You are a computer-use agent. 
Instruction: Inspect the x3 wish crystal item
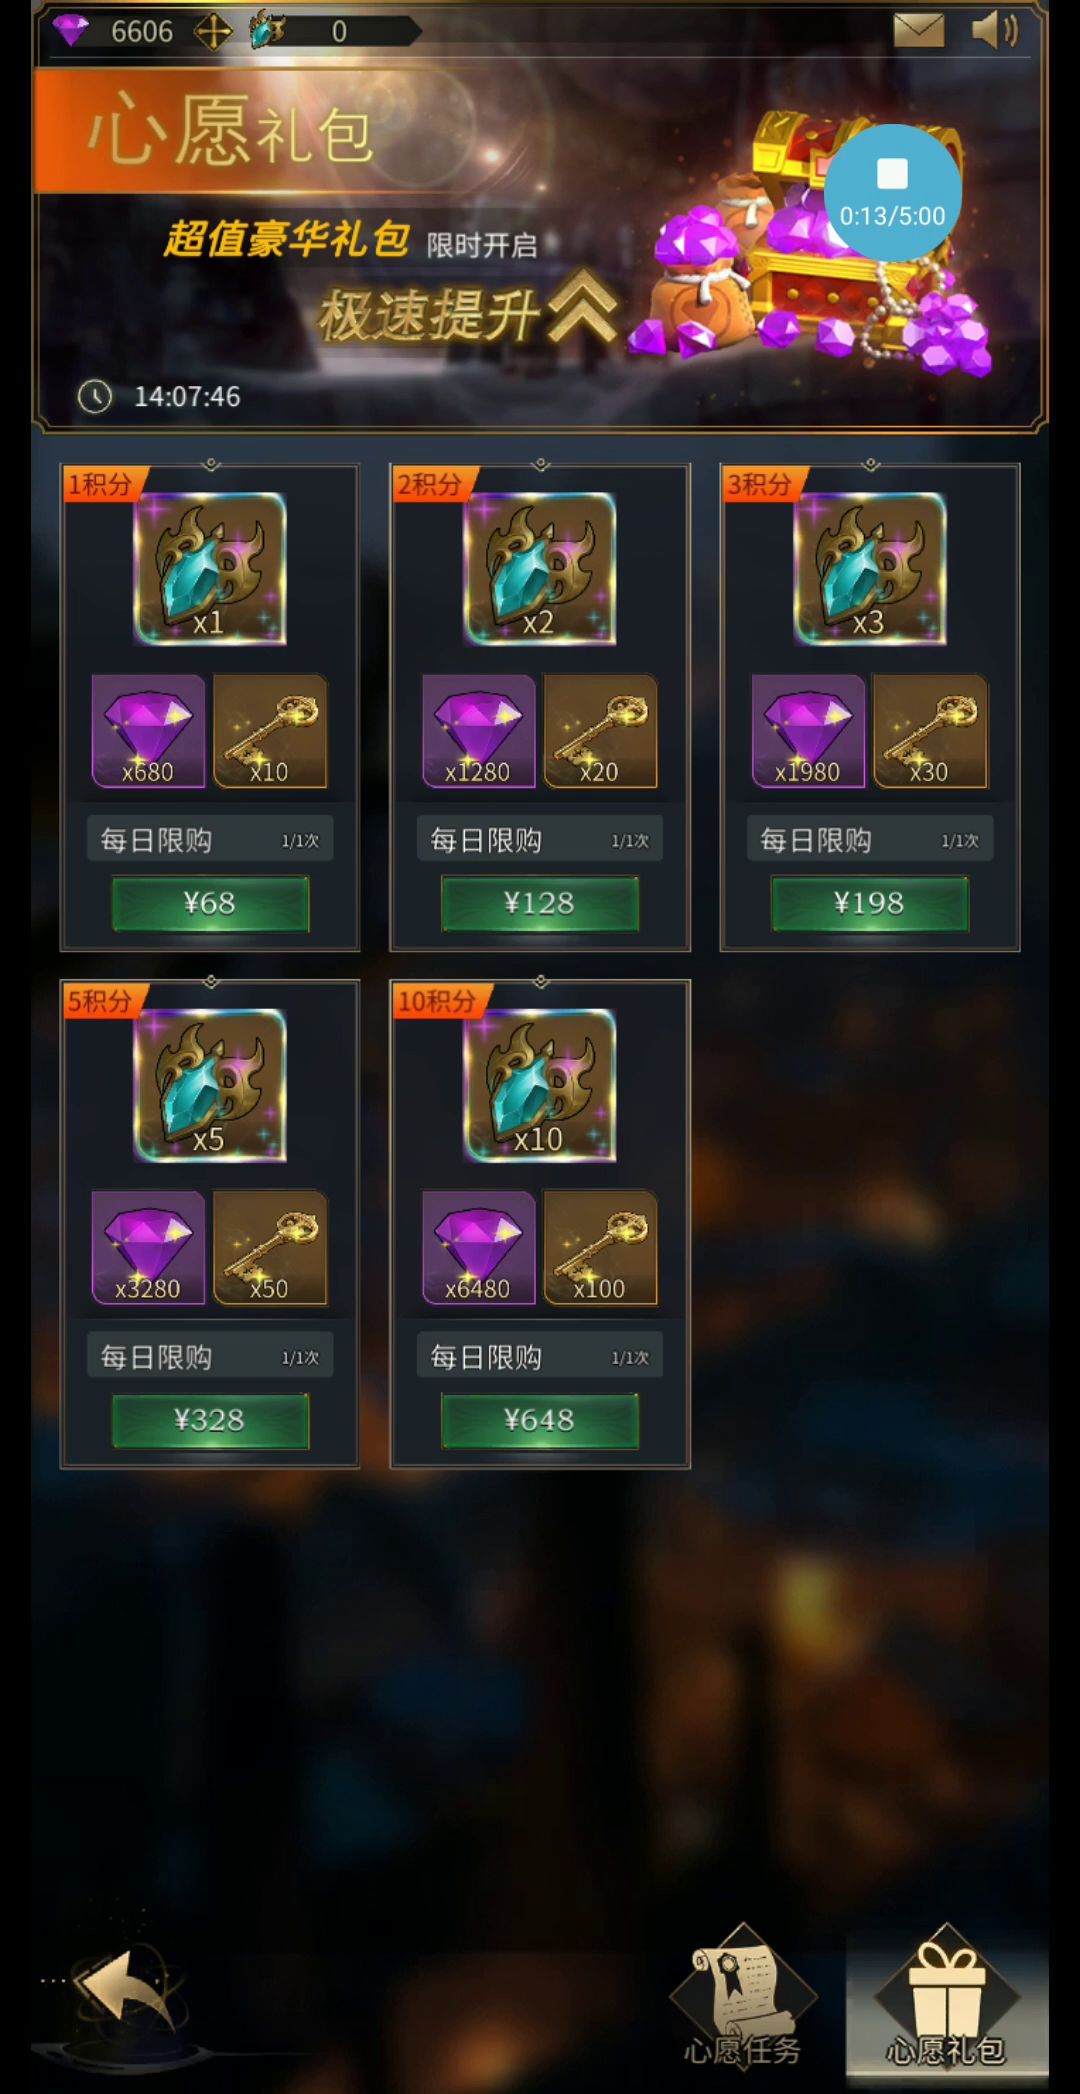click(870, 568)
